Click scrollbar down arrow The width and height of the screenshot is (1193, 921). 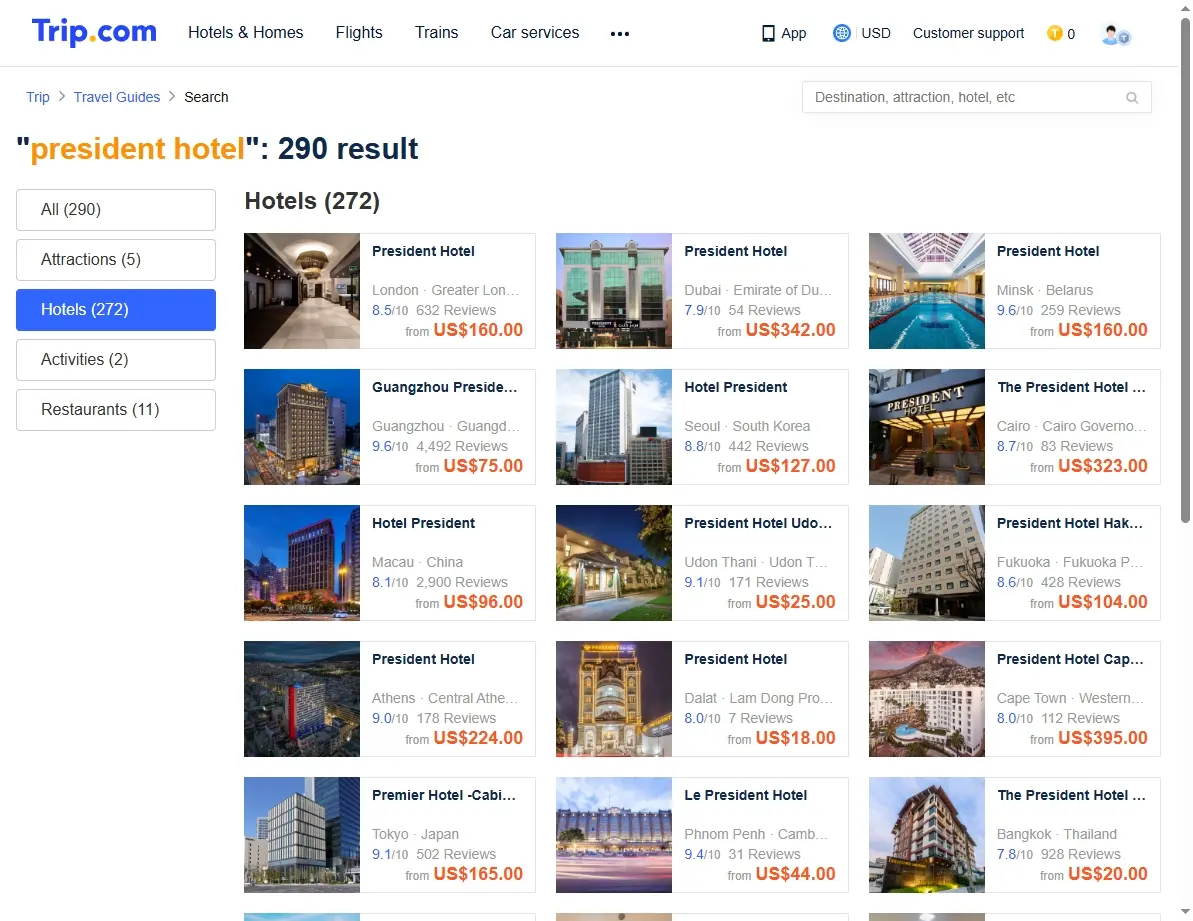coord(1185,911)
